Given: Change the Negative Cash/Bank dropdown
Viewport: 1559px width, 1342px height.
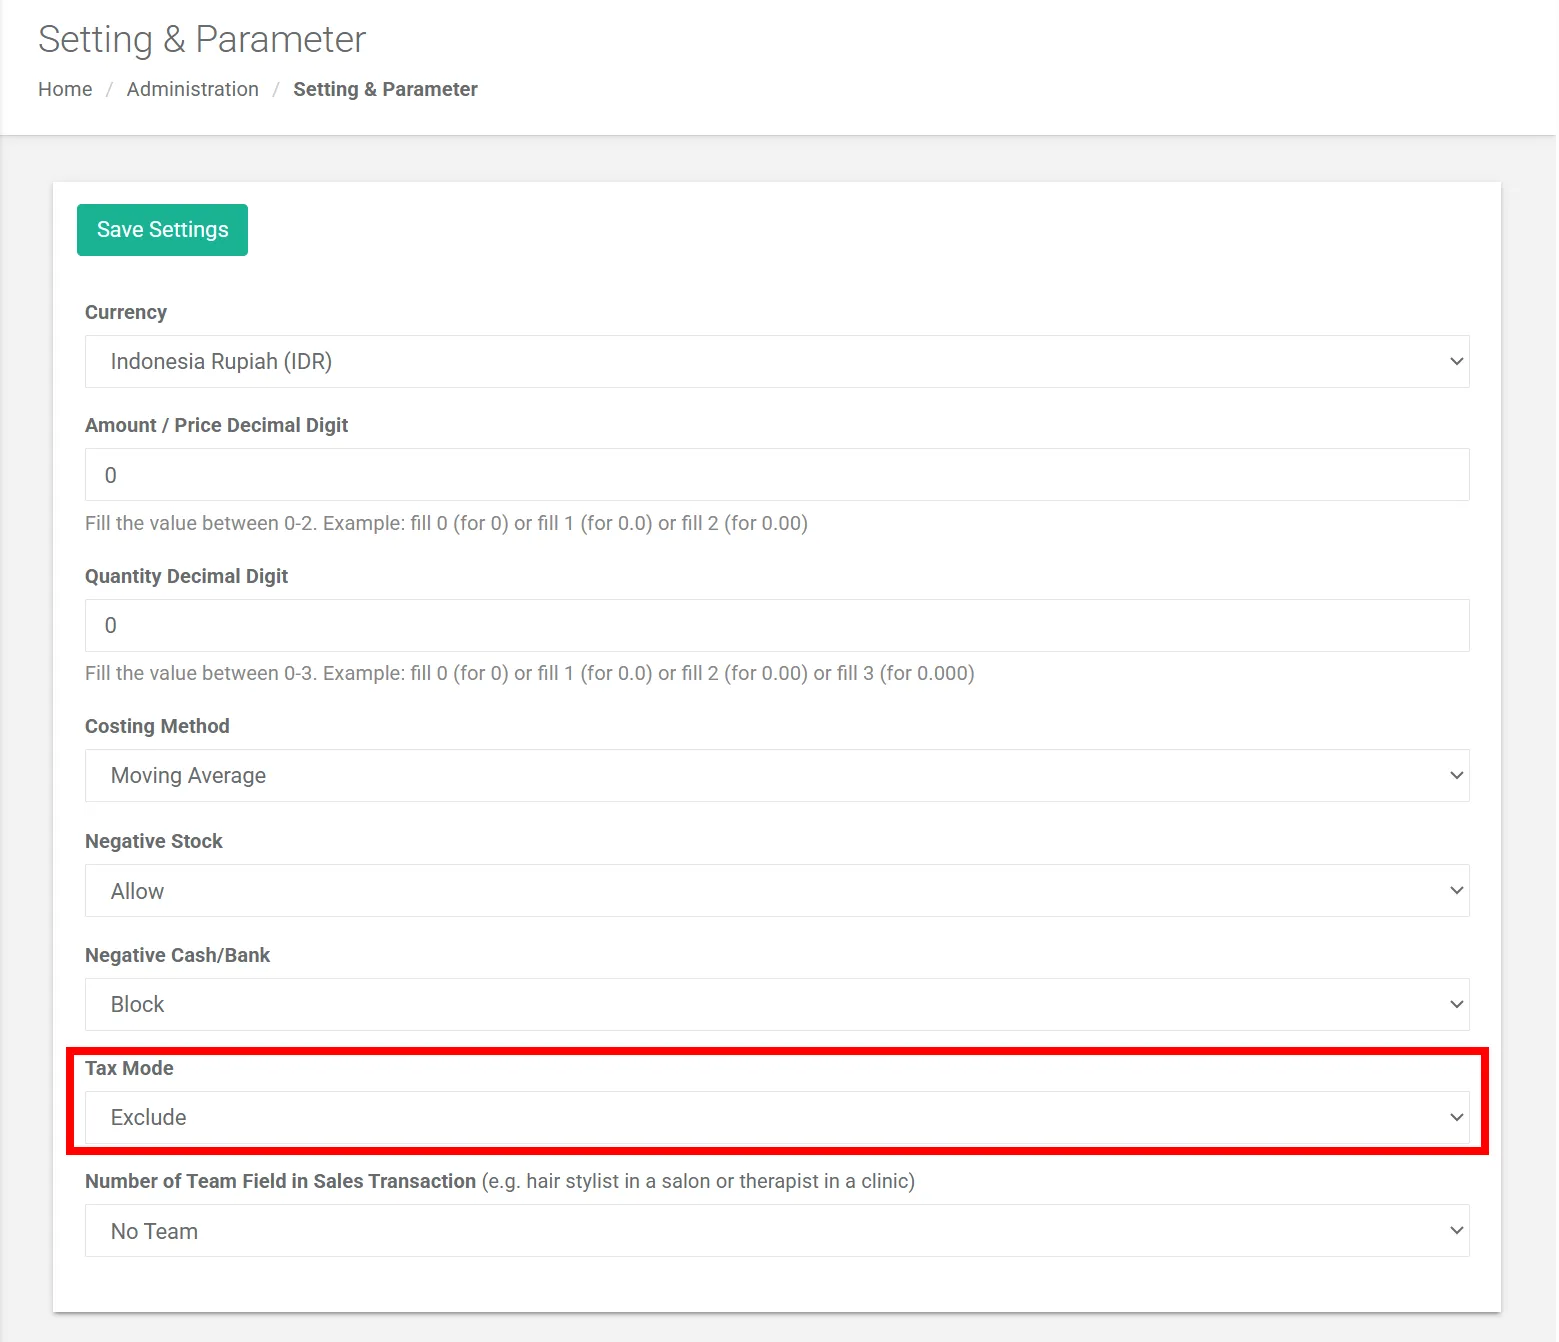Looking at the screenshot, I should coord(777,1004).
